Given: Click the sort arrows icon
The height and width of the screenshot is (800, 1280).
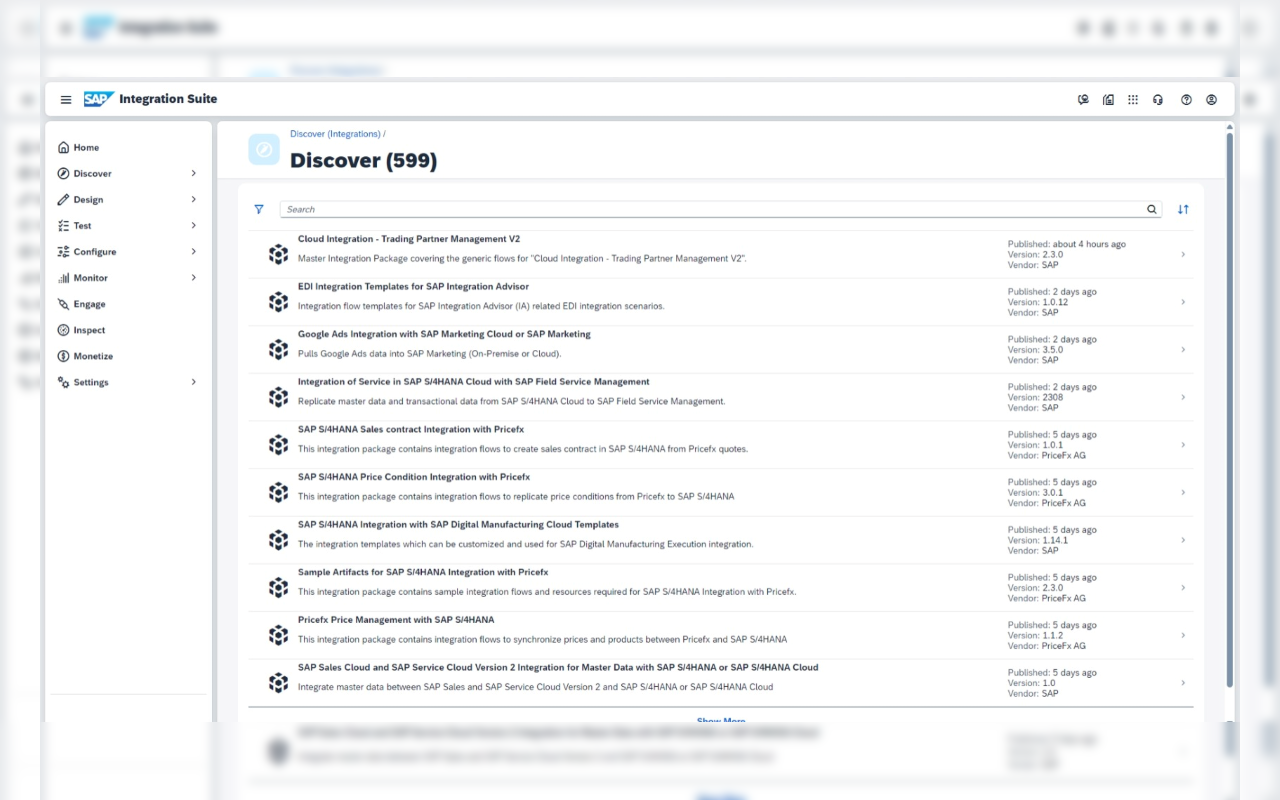Looking at the screenshot, I should (1183, 210).
